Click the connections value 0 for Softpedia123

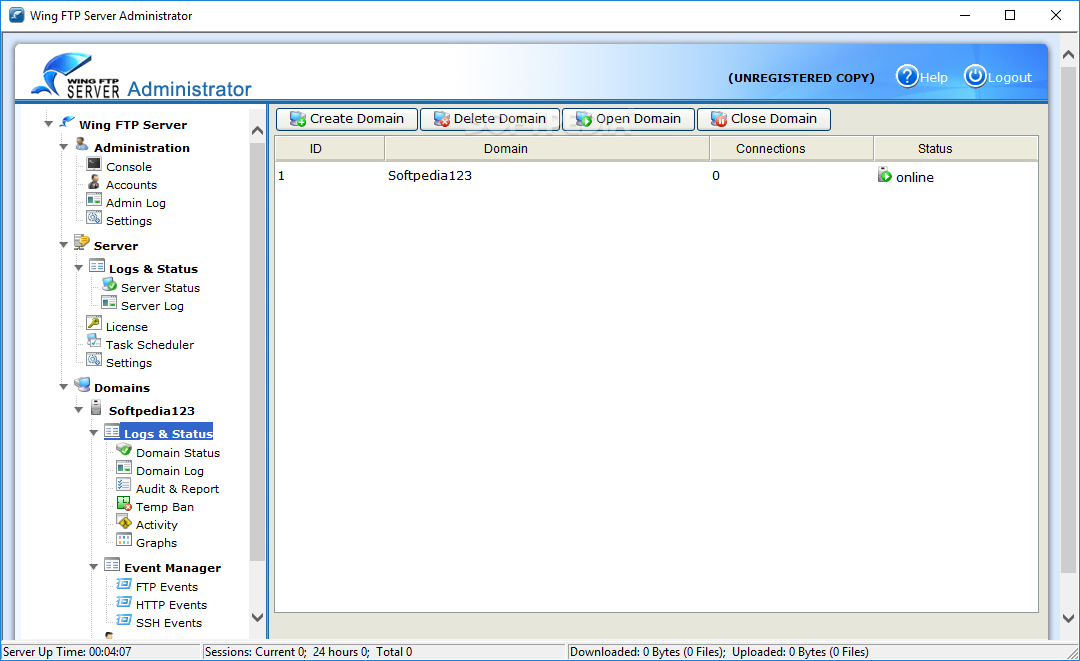click(x=716, y=176)
